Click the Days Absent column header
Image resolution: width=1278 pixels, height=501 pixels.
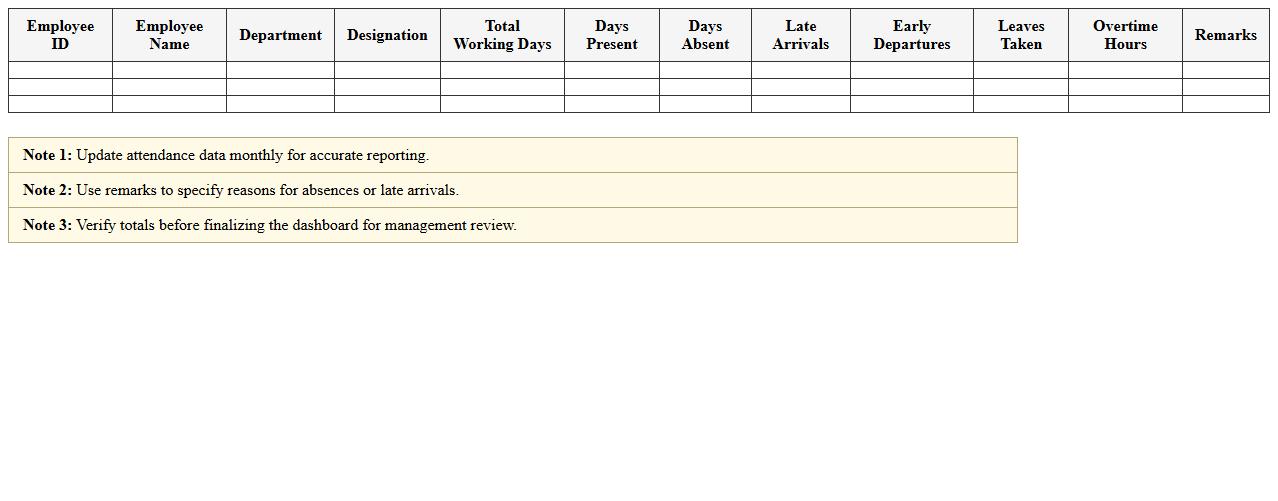705,35
